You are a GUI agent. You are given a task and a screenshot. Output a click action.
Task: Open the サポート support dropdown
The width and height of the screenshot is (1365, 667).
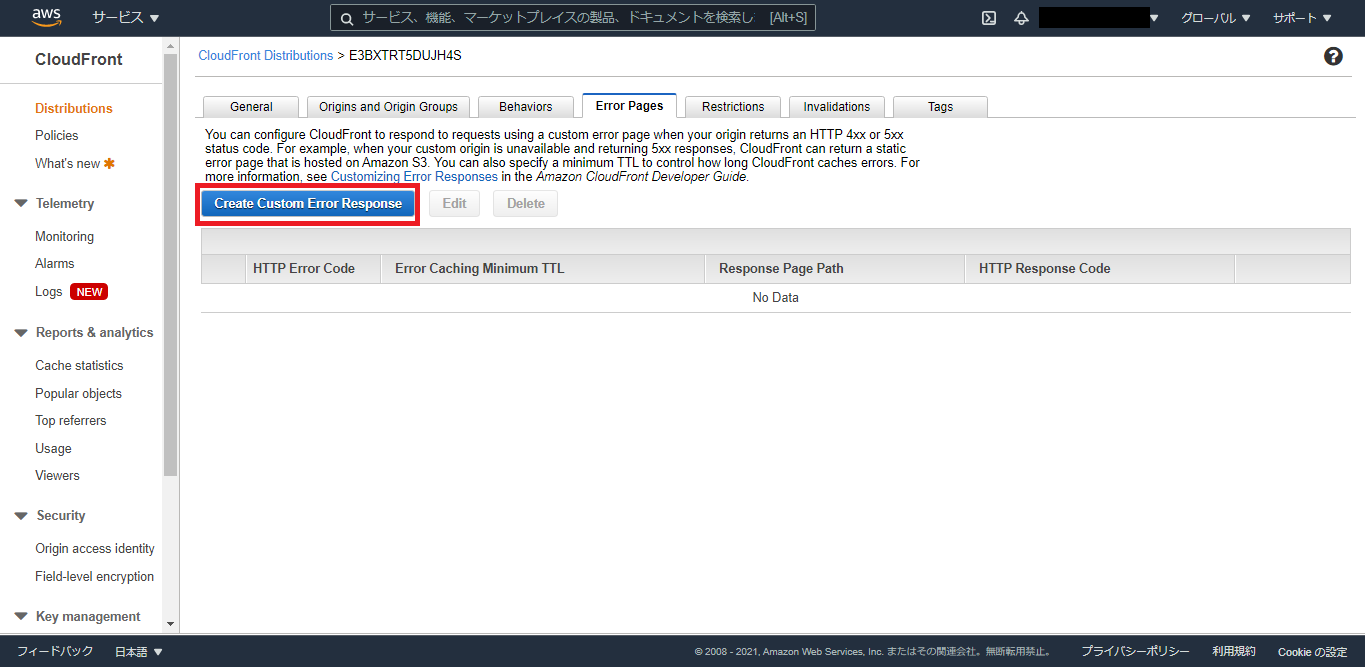(x=1302, y=18)
